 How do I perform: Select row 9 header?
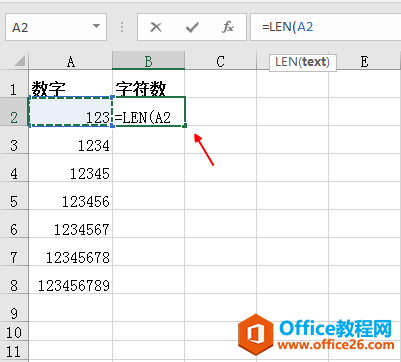point(14,308)
